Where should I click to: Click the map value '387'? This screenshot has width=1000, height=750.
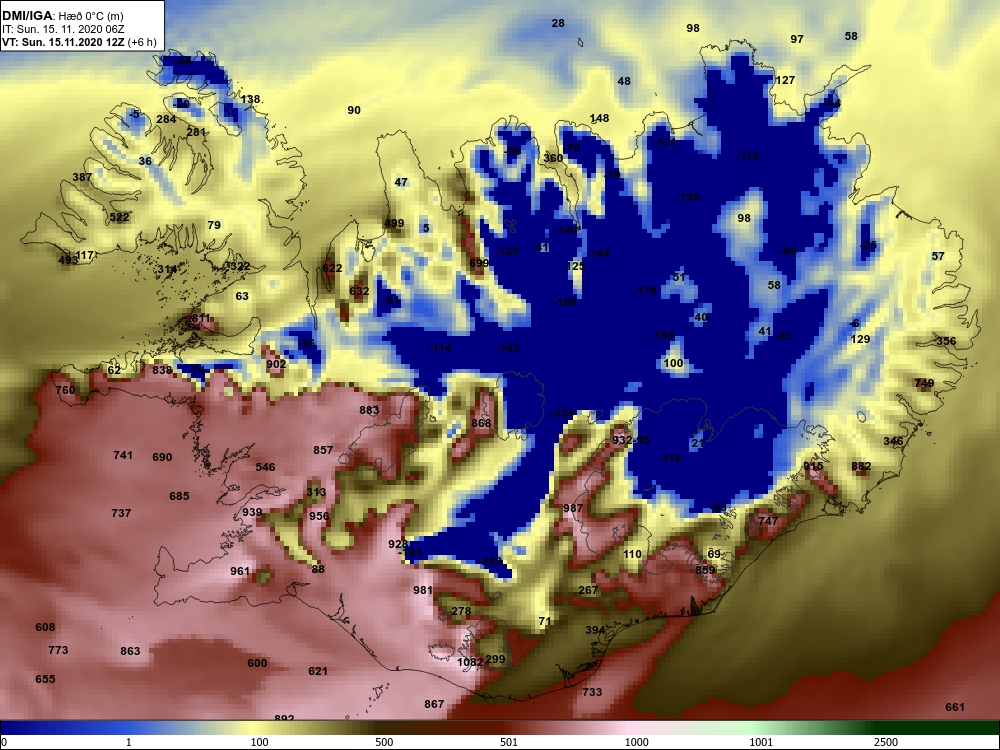(82, 177)
